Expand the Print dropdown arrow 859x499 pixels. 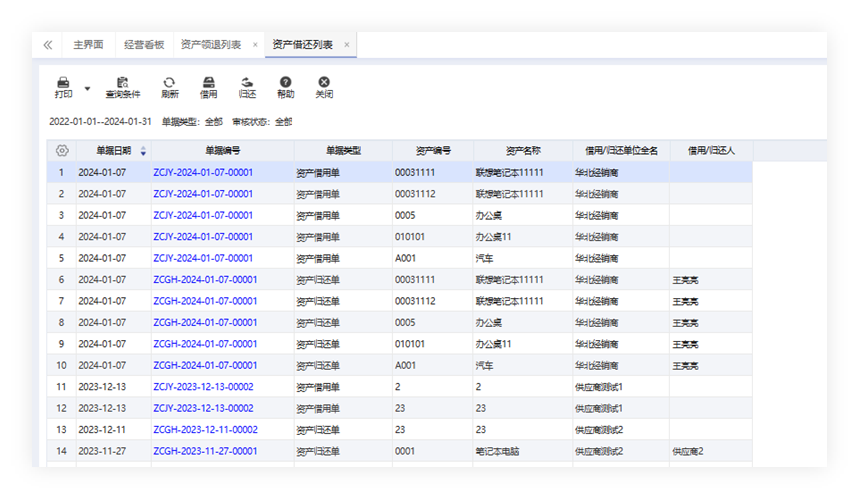[87, 89]
